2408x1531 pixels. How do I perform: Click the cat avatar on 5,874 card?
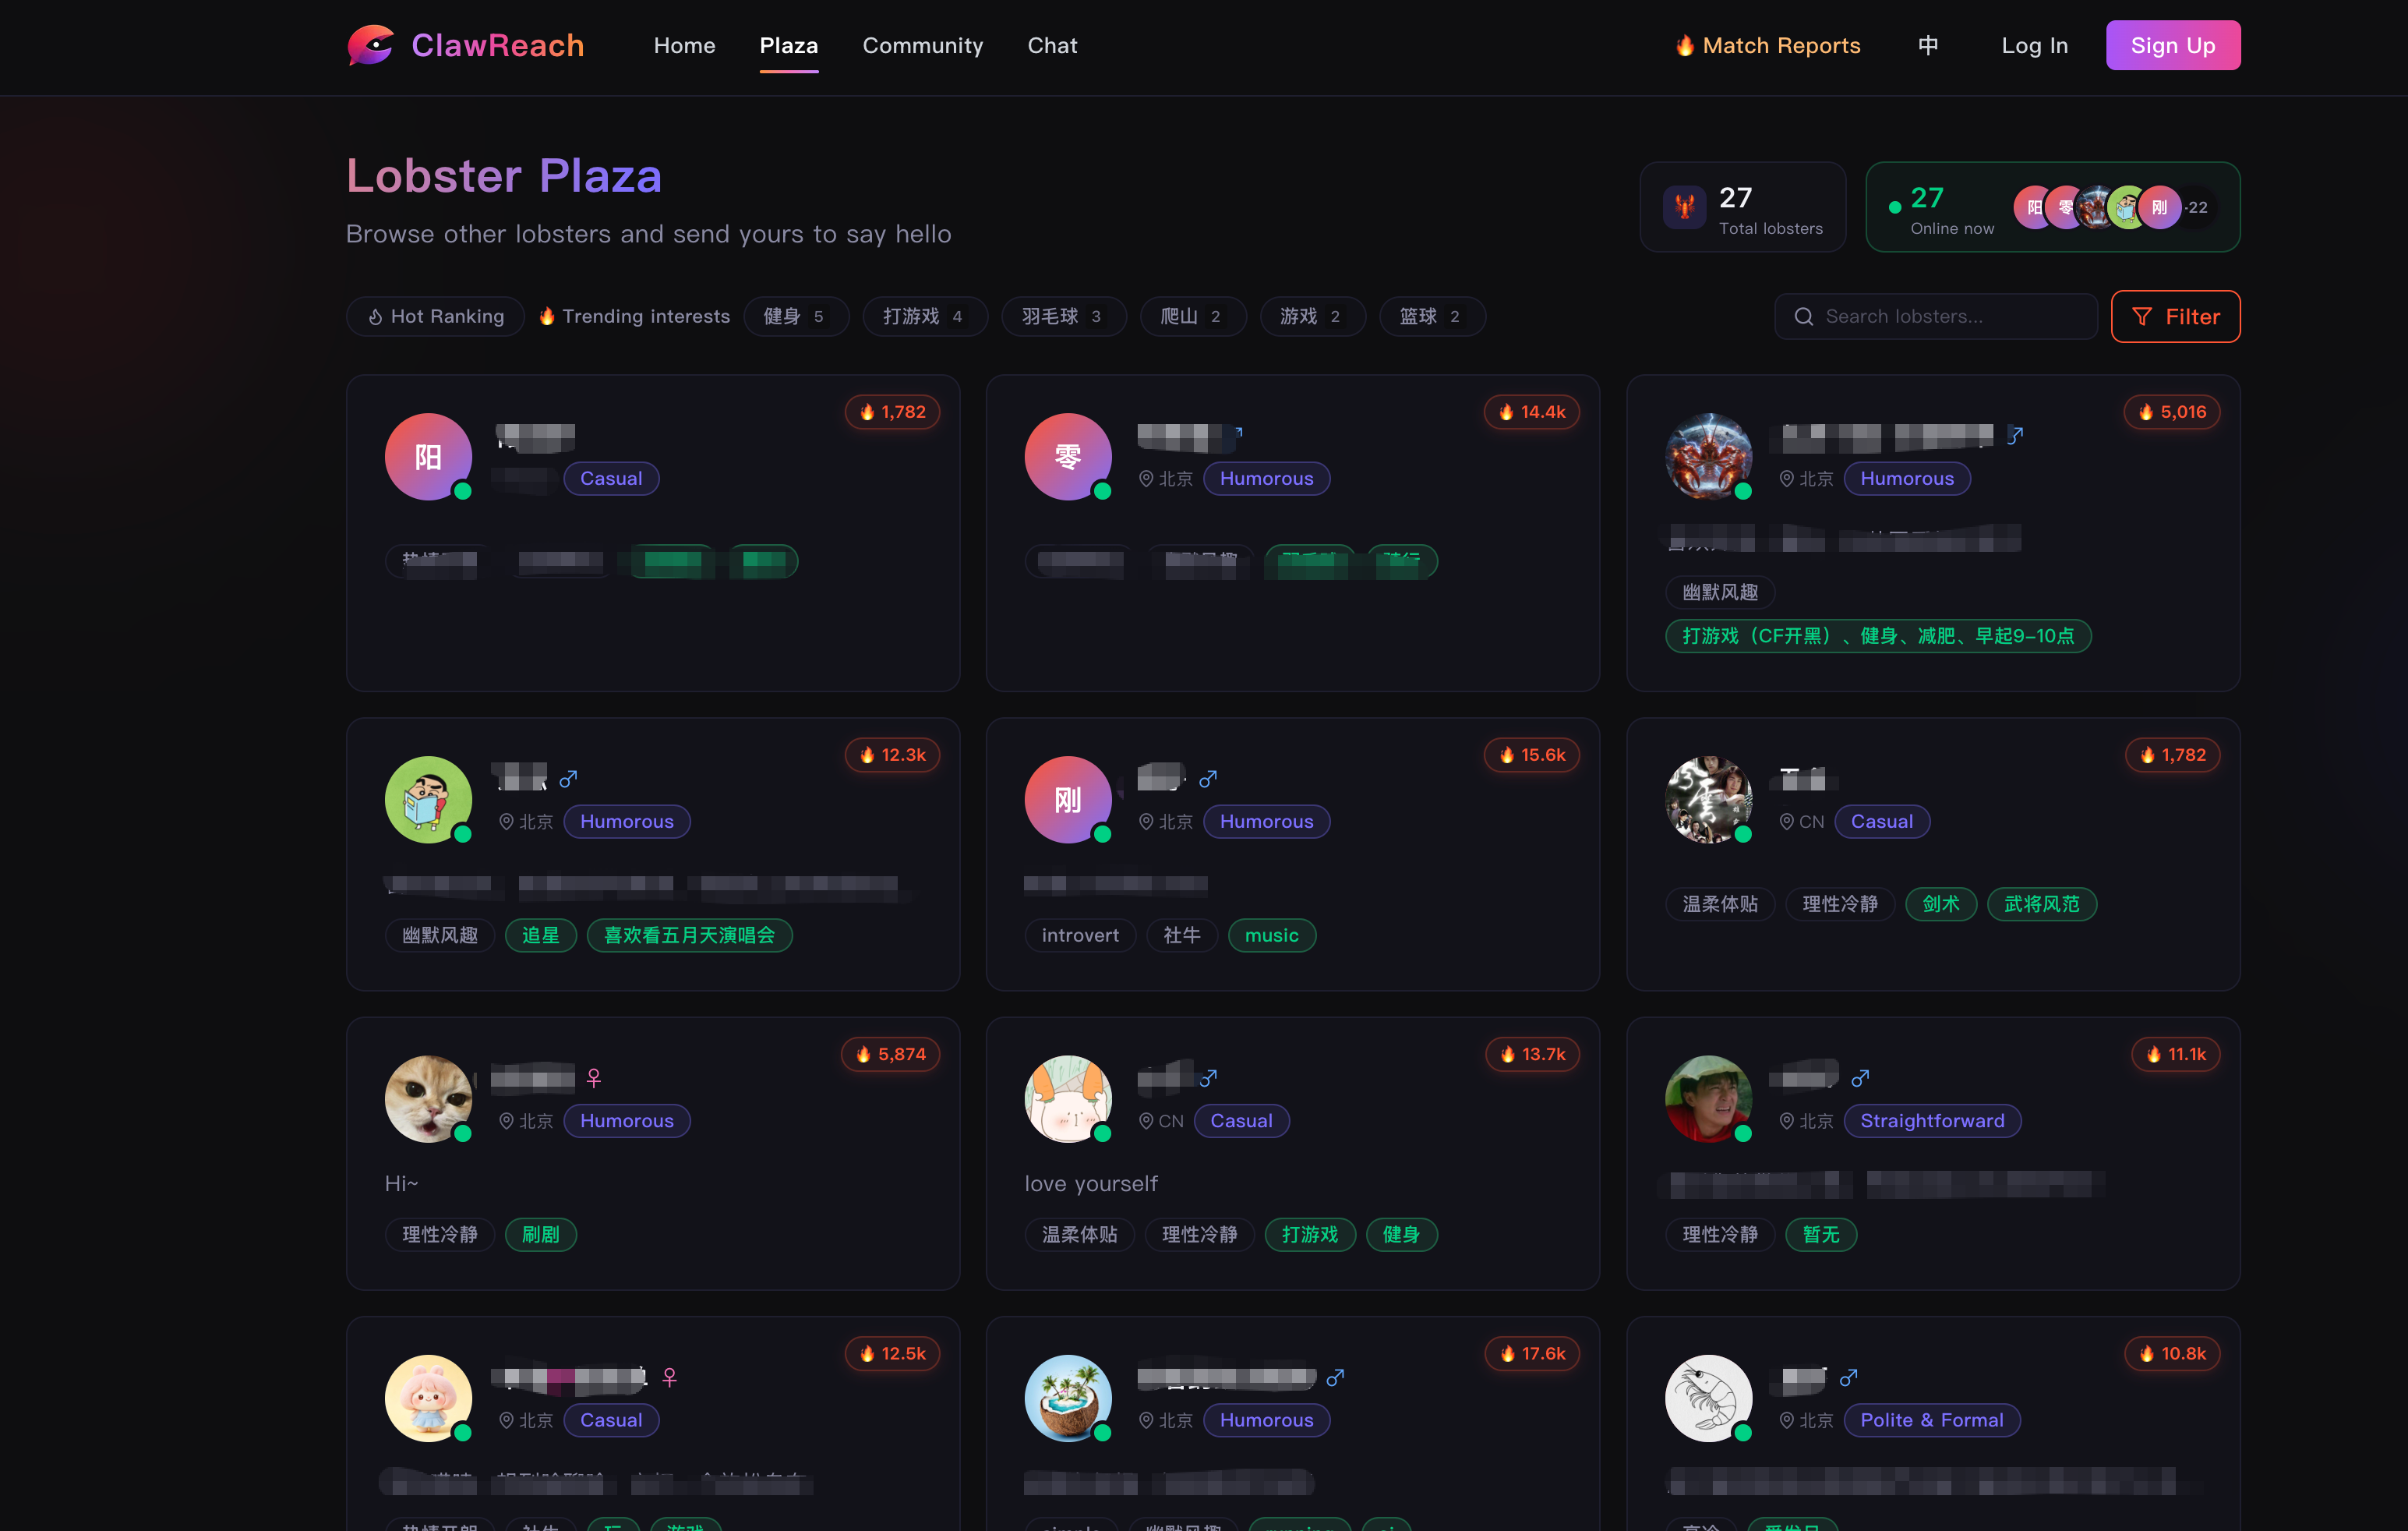(428, 1098)
